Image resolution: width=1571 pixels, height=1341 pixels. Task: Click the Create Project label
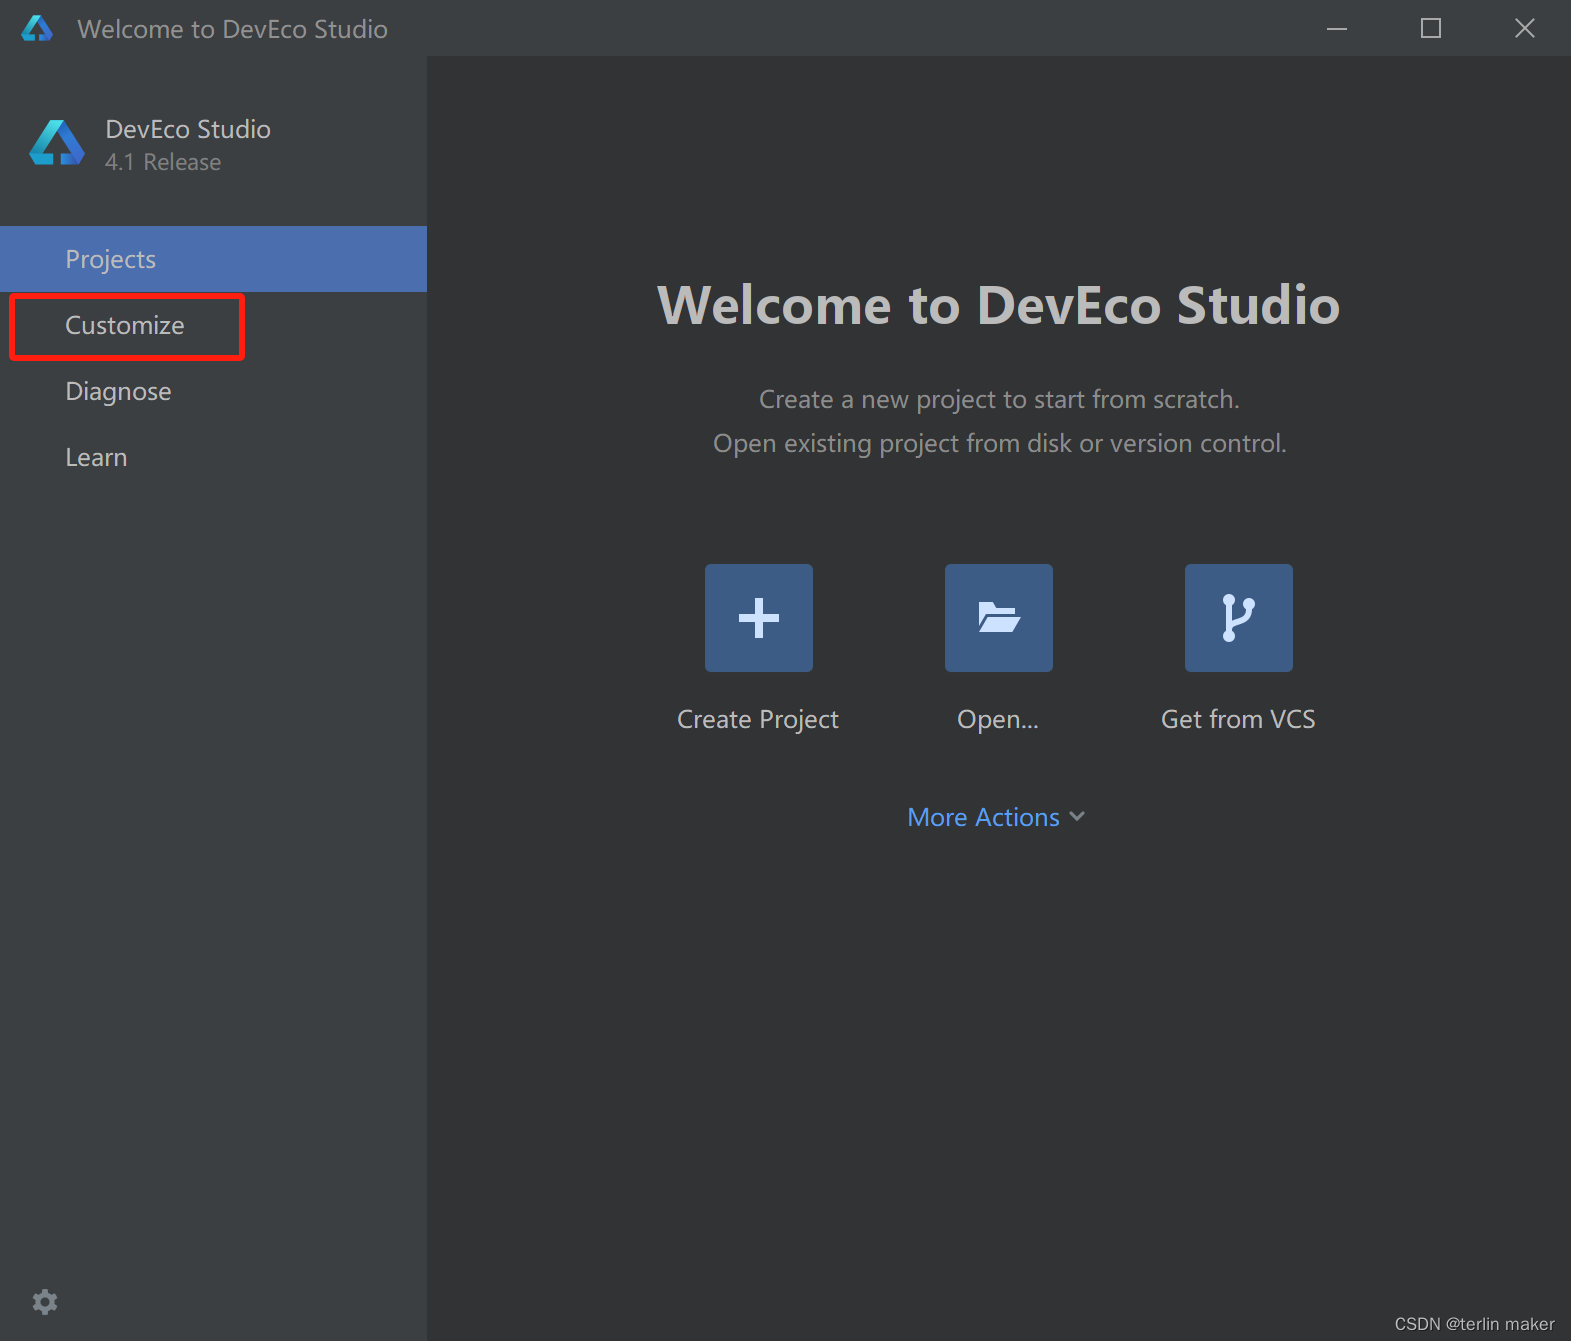pos(758,719)
